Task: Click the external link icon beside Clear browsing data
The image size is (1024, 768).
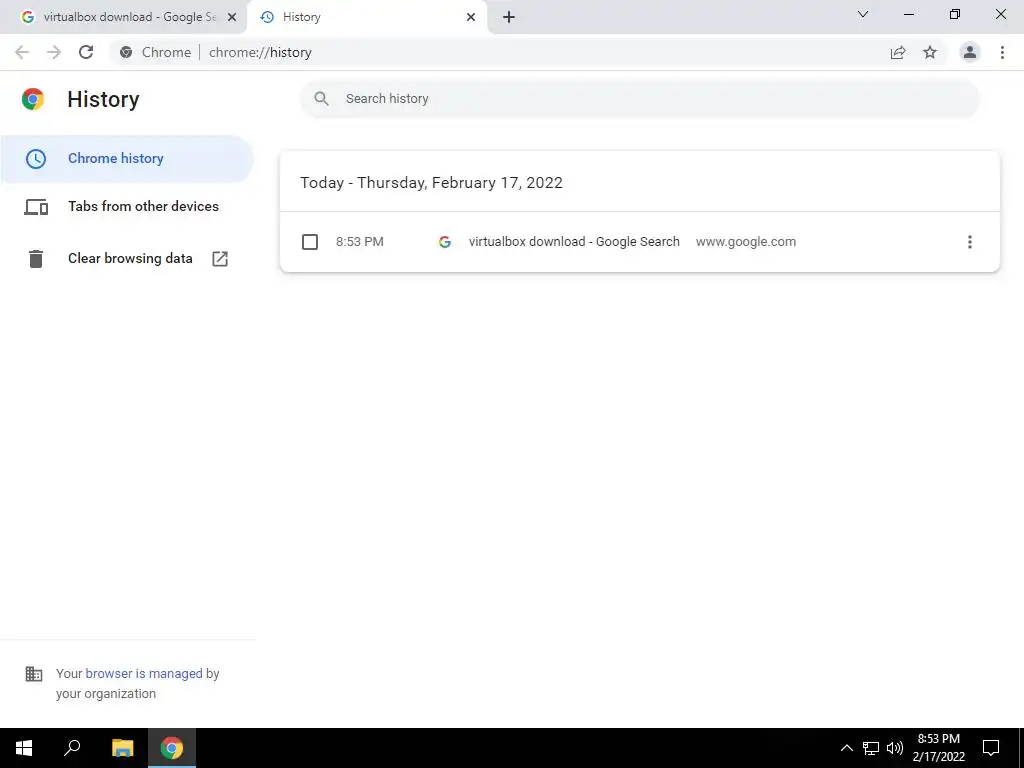Action: click(x=220, y=259)
